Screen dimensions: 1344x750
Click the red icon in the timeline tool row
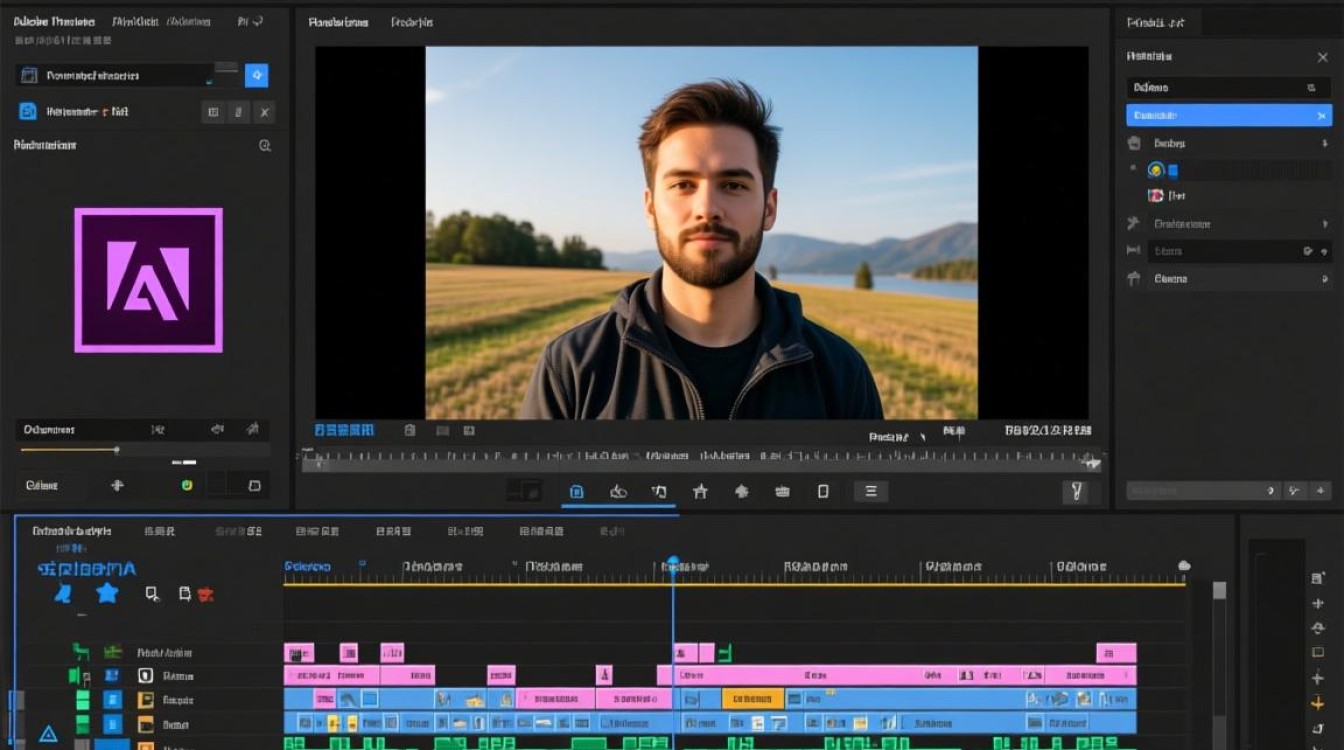(x=206, y=594)
